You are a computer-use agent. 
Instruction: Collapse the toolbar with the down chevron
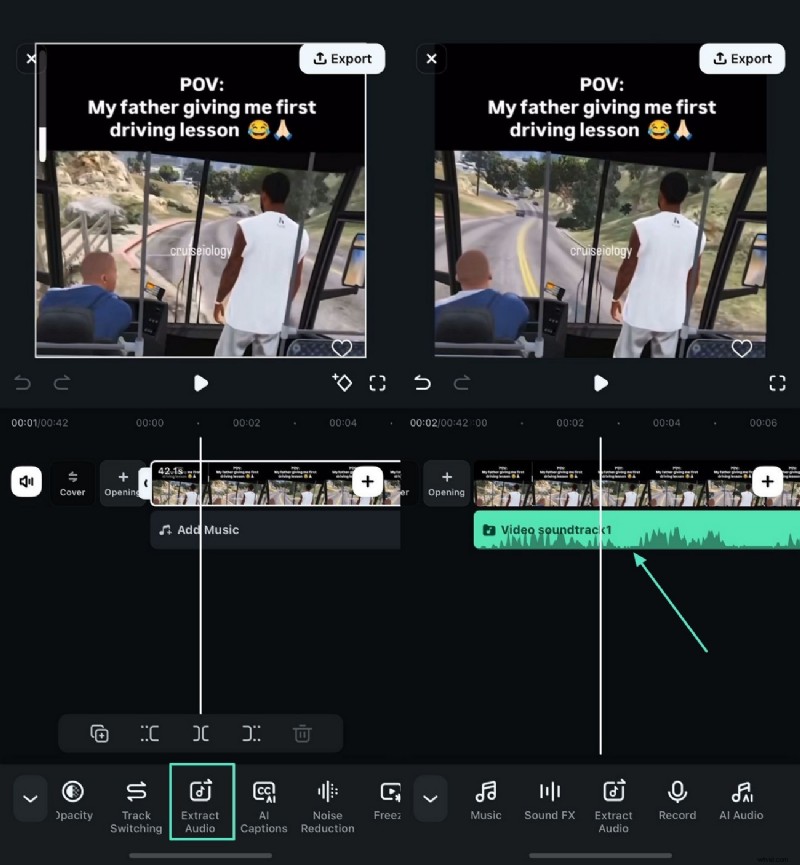coord(30,798)
